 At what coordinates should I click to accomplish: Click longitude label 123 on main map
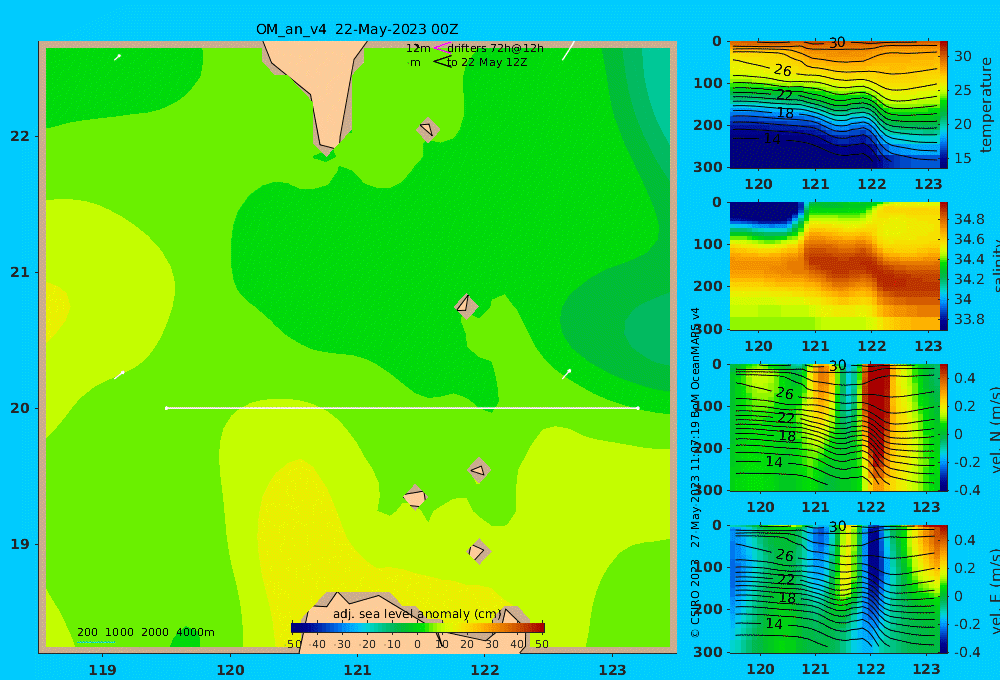click(x=612, y=670)
